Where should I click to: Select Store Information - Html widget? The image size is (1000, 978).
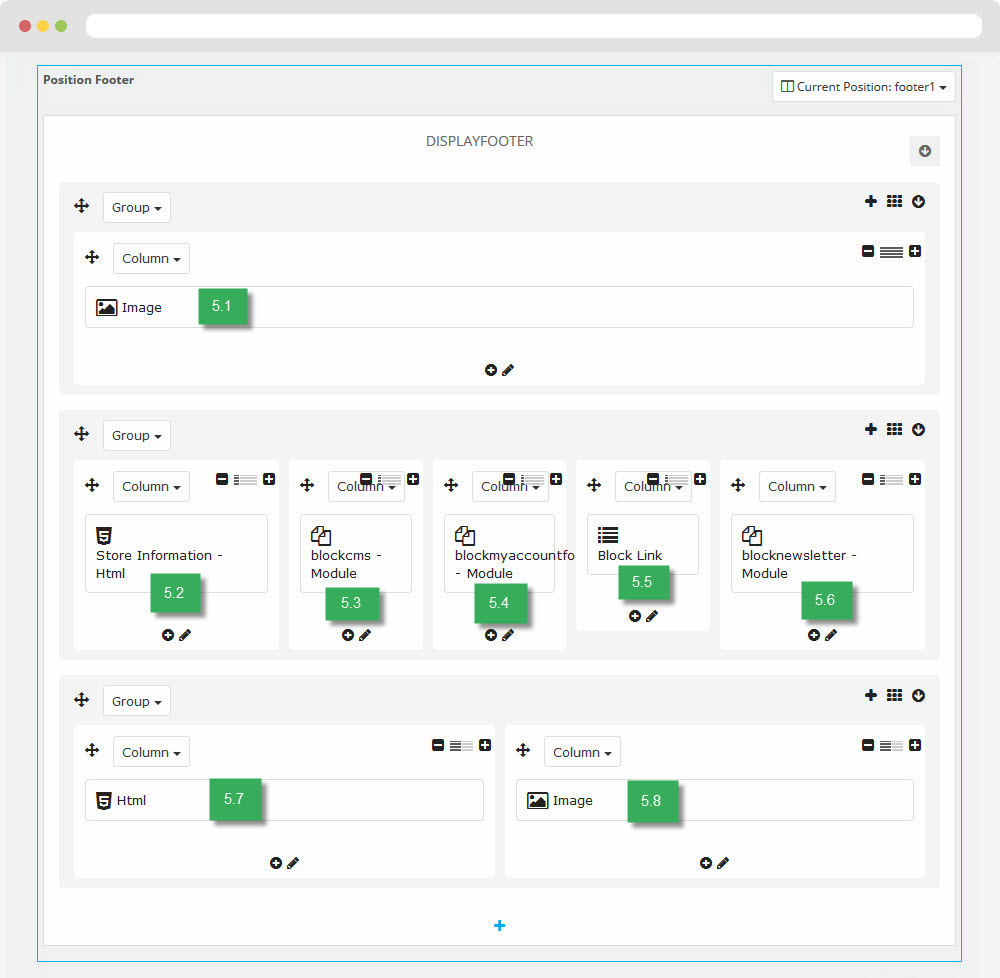(x=177, y=553)
